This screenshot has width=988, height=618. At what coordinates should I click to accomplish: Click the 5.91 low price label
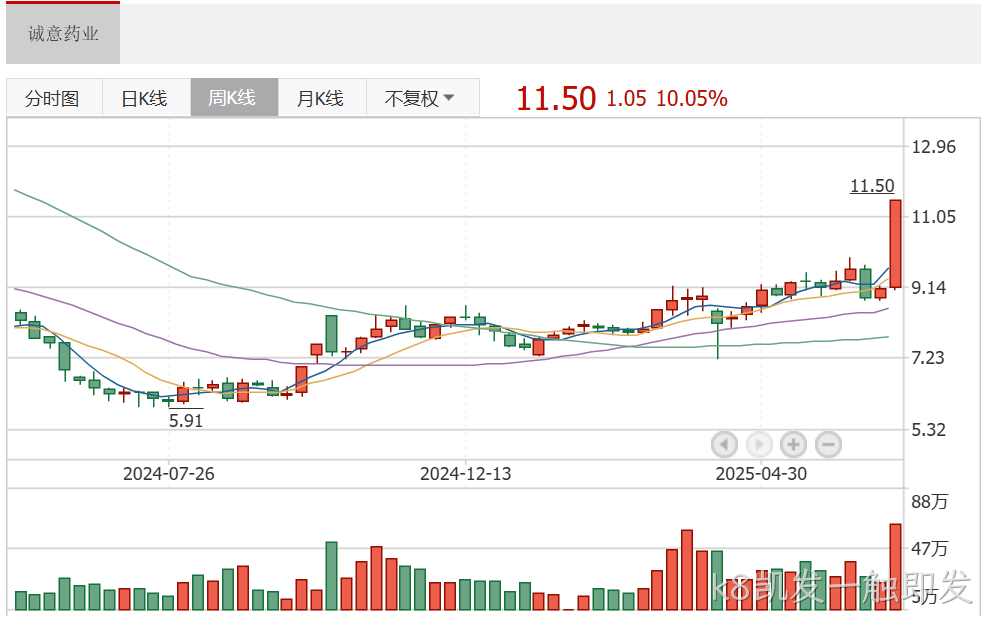186,420
